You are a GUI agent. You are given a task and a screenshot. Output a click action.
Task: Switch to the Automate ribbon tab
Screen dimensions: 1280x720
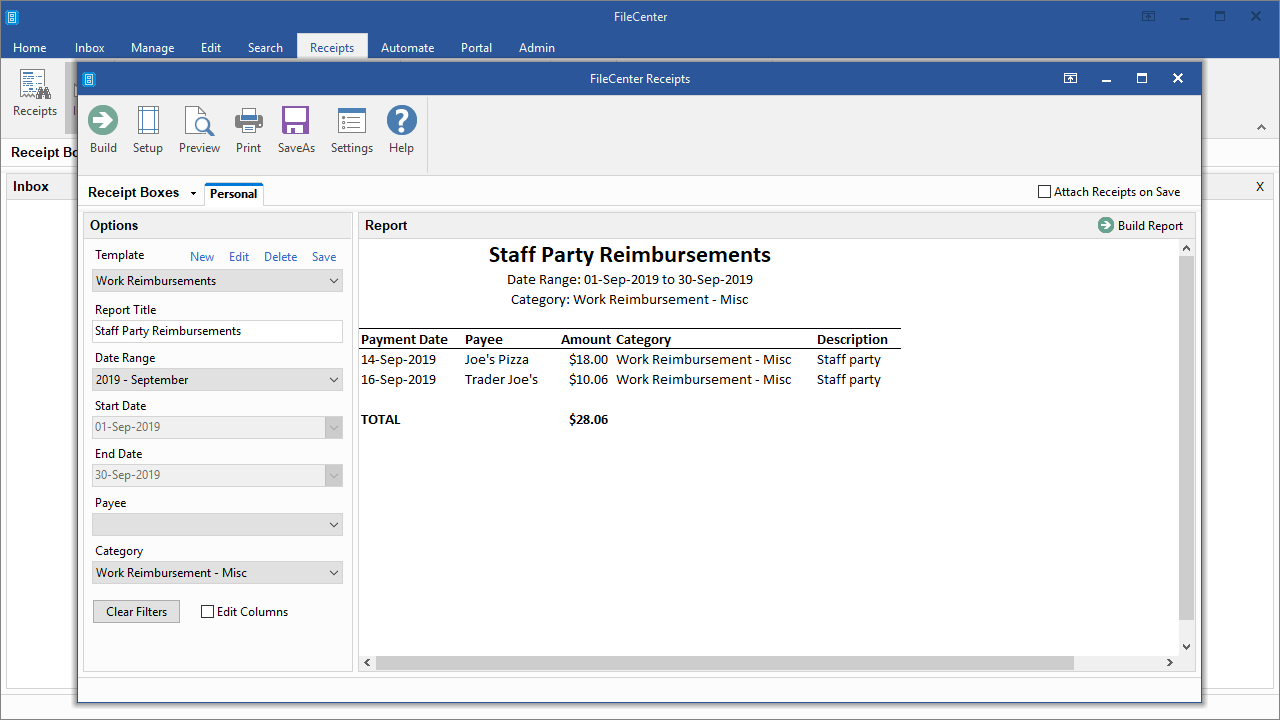[407, 47]
